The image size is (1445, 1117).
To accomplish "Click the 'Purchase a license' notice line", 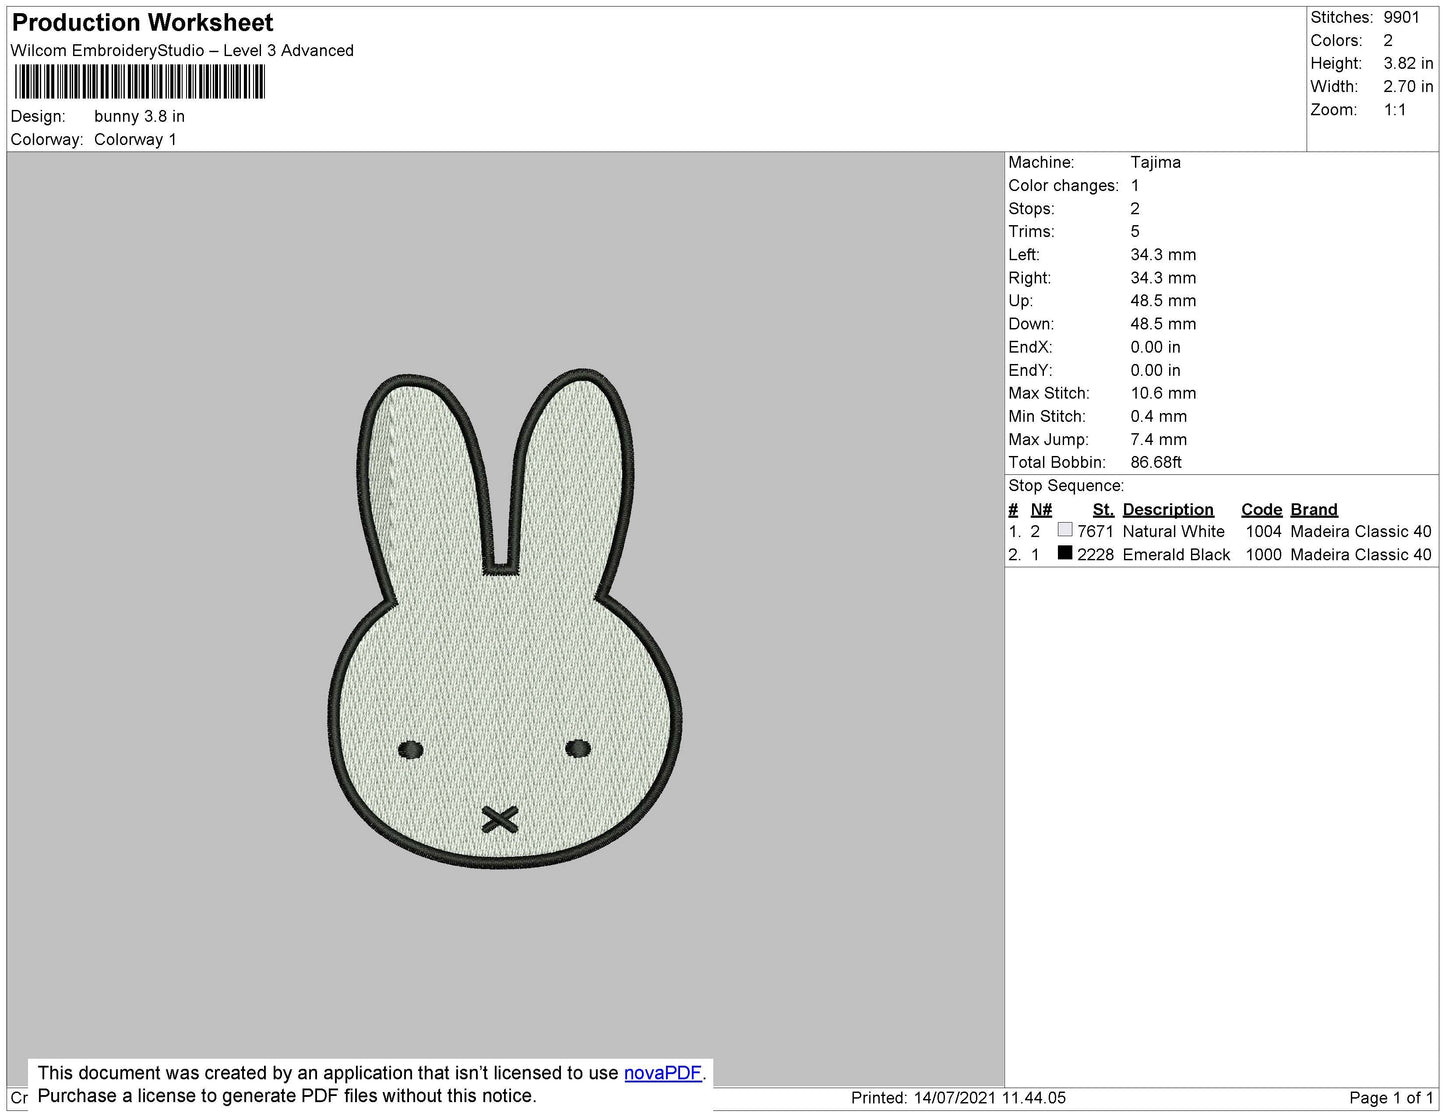I will (287, 1096).
